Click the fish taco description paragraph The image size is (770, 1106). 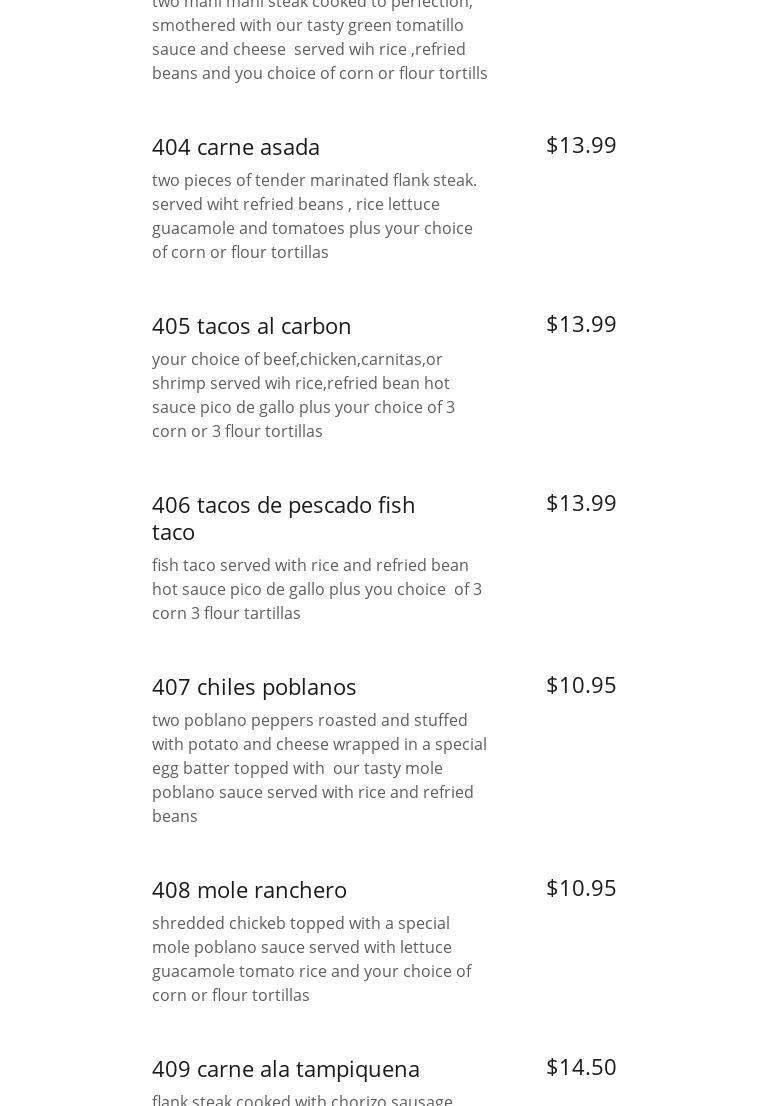(317, 589)
